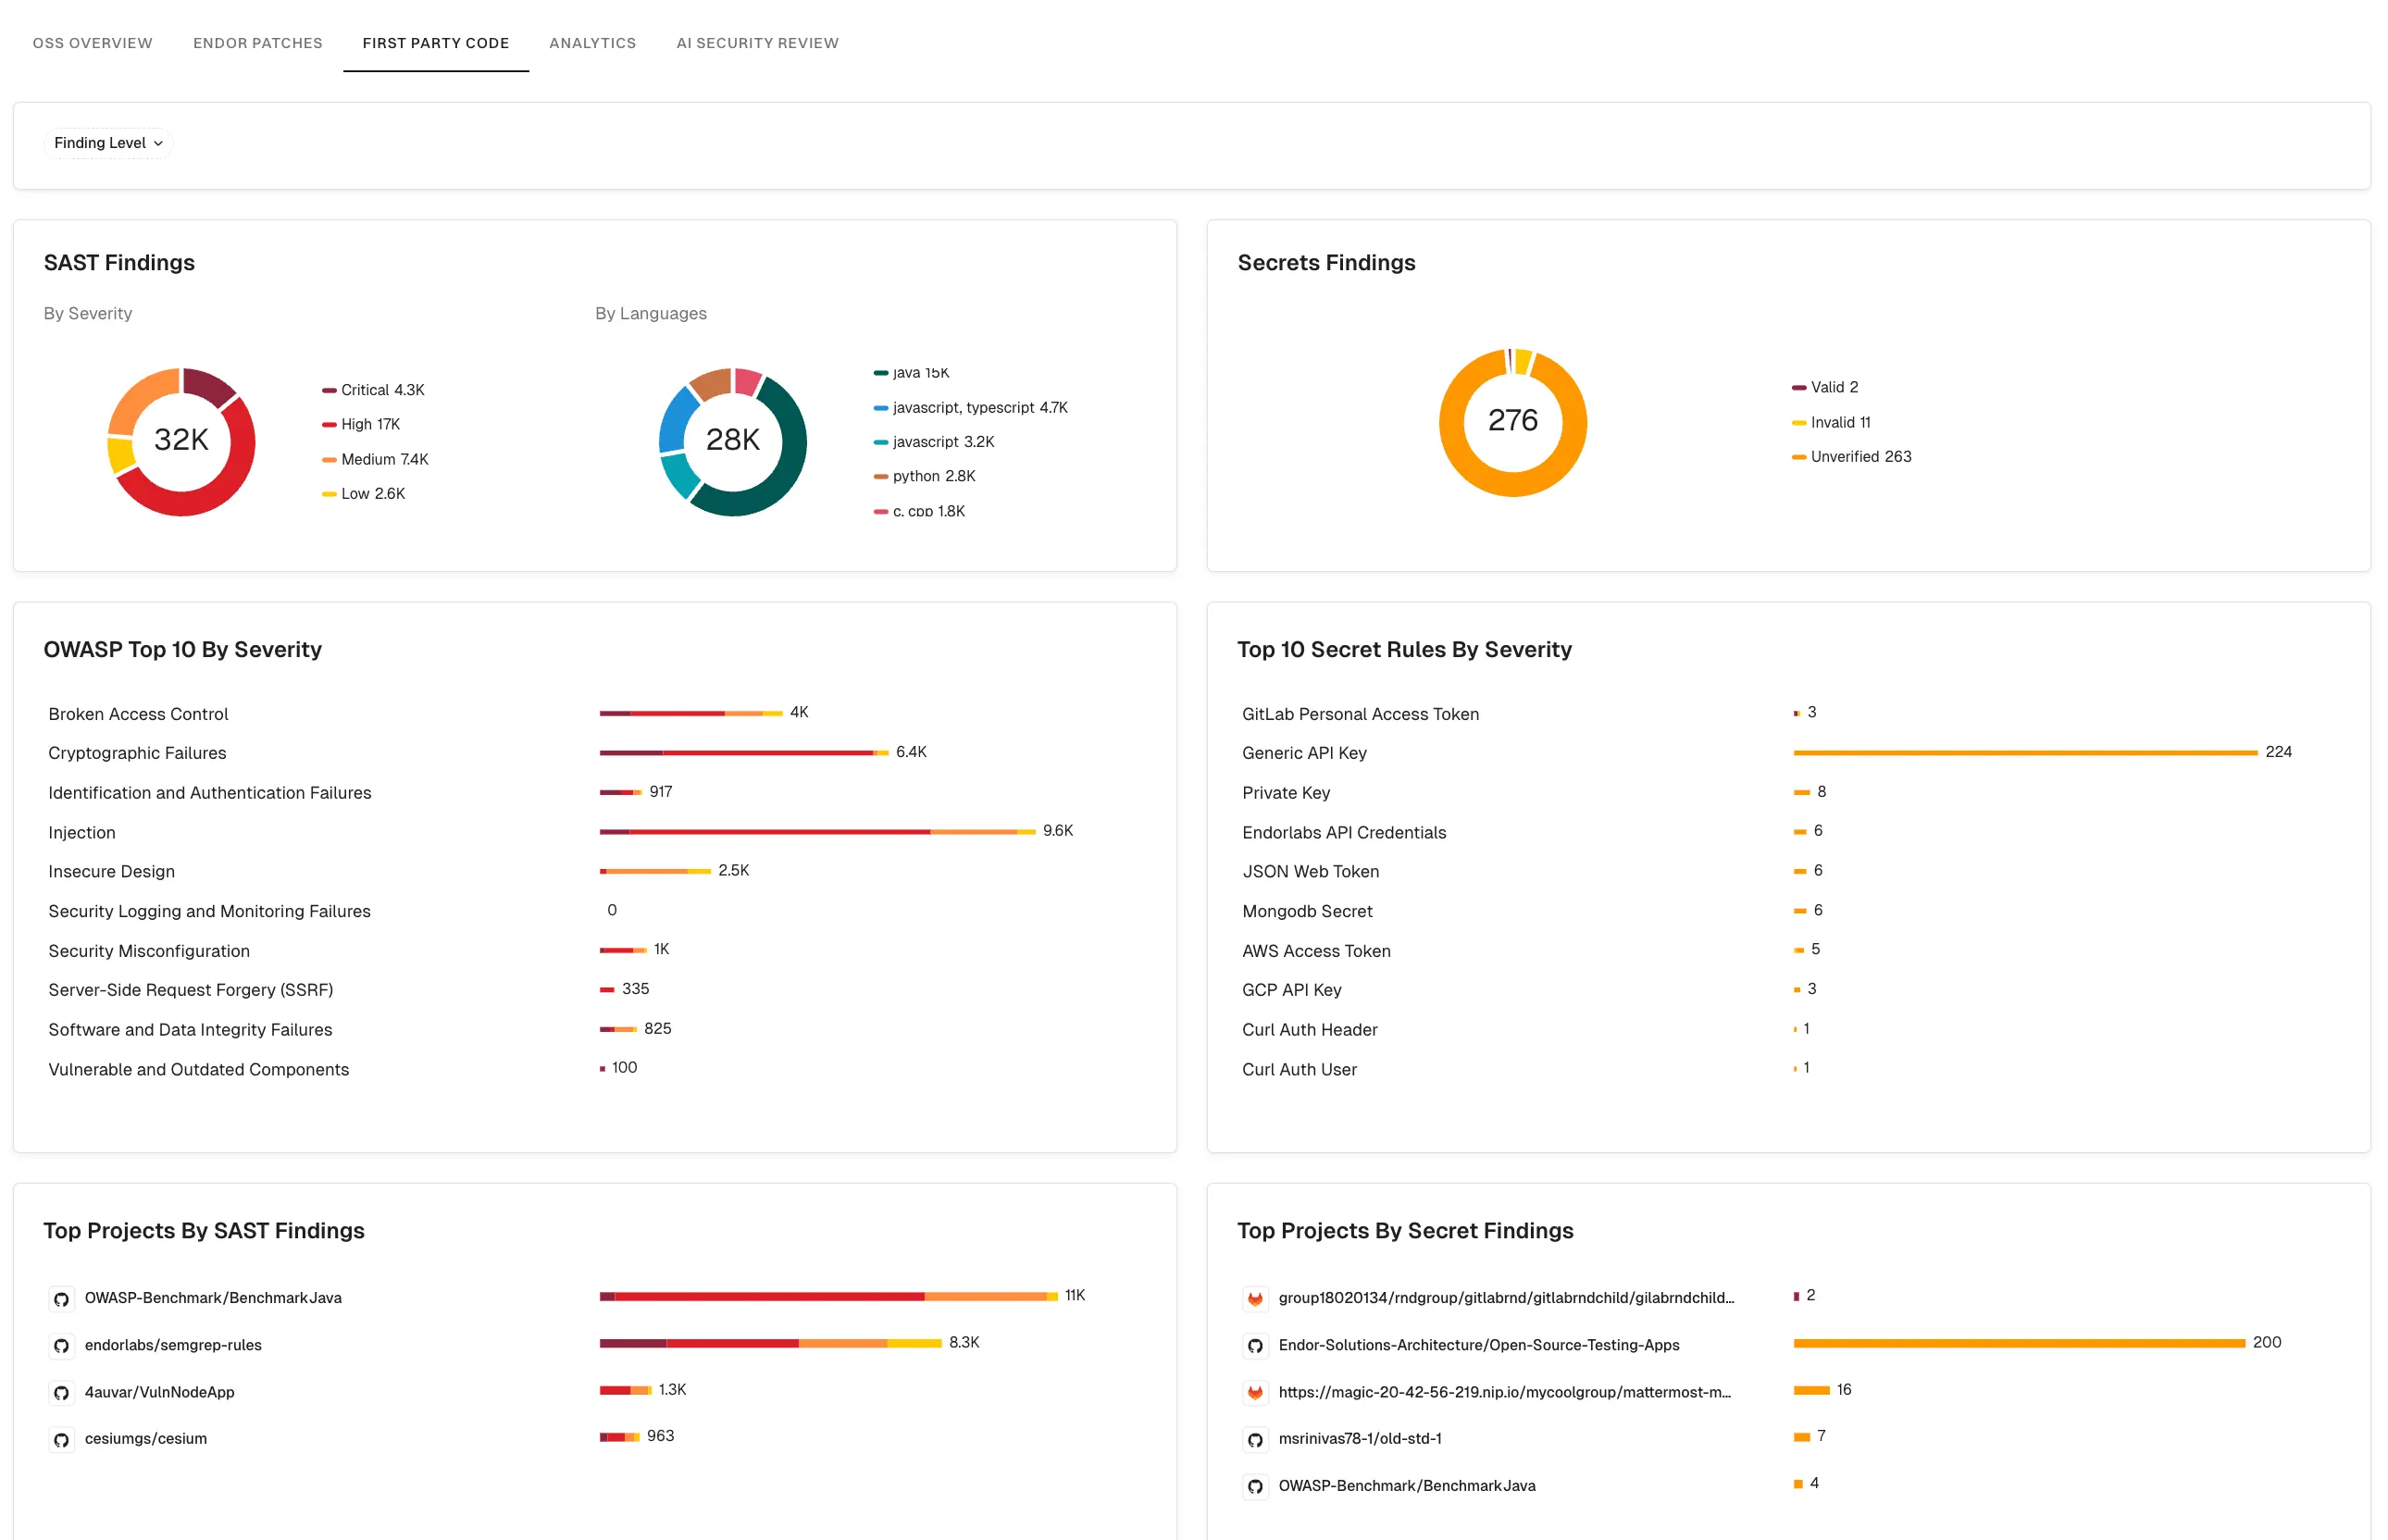Click the 28K languages donut chart
The height and width of the screenshot is (1540, 2388).
pos(733,441)
